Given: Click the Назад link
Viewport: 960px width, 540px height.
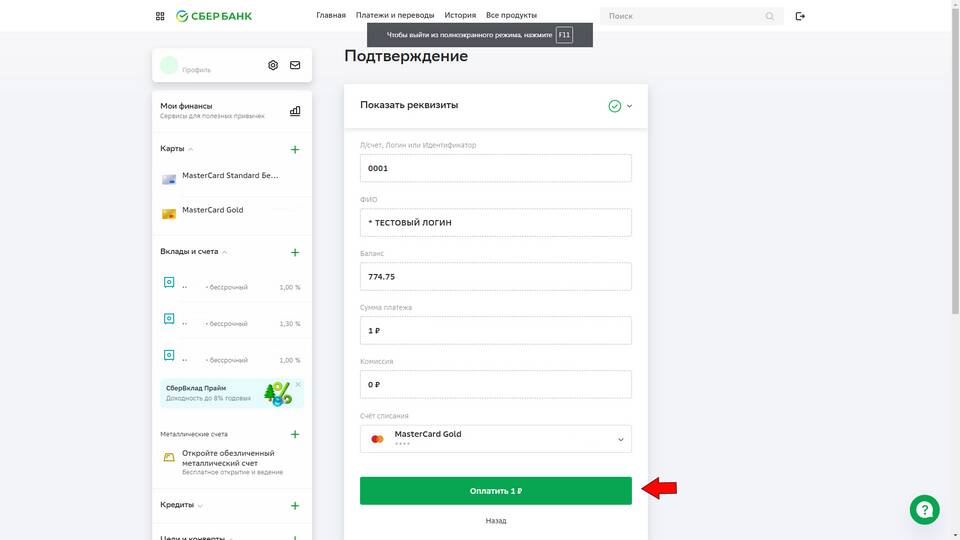Looking at the screenshot, I should [x=495, y=521].
